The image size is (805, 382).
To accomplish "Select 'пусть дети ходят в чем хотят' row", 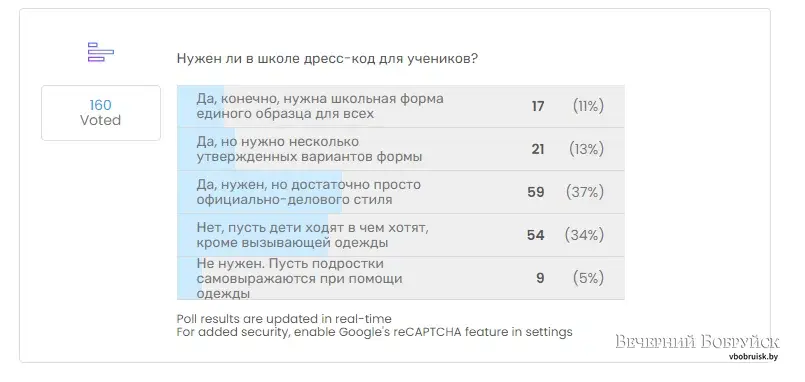I will [400, 235].
